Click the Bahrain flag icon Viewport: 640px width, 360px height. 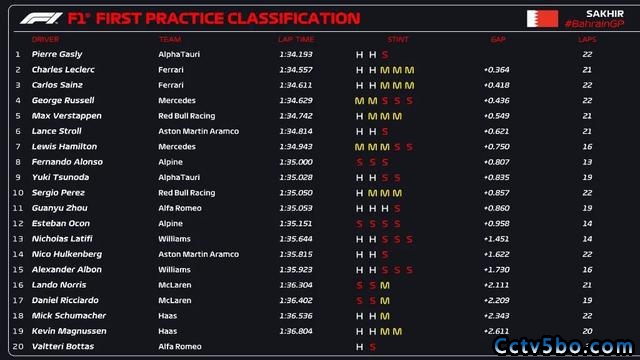tap(542, 19)
